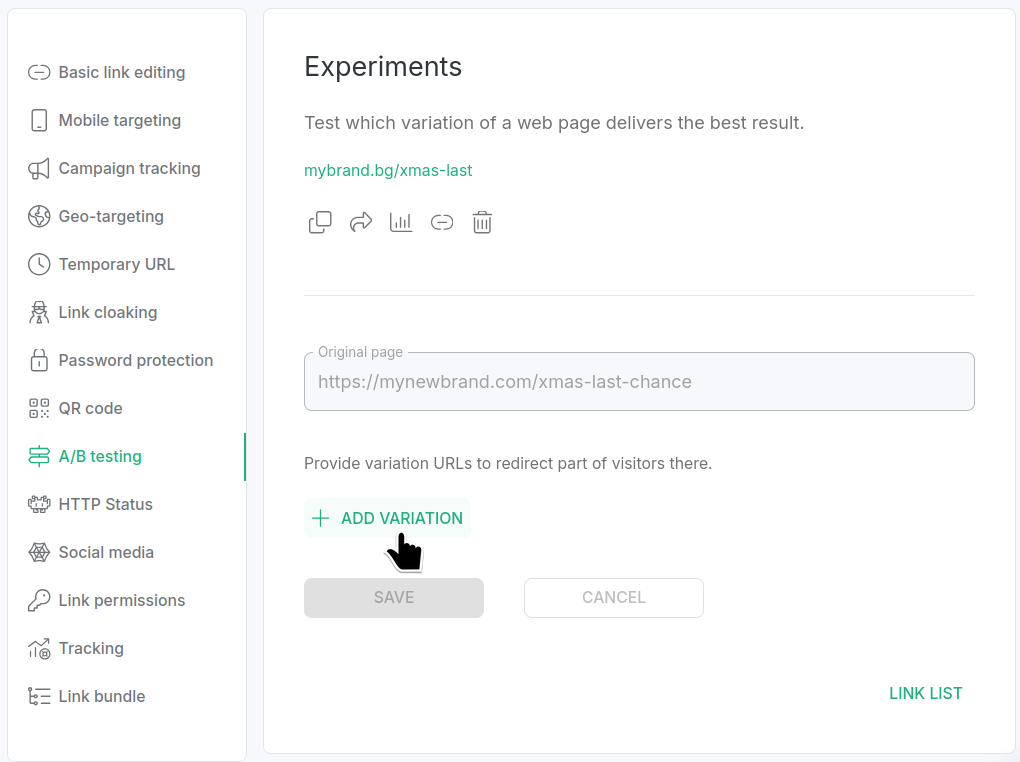Viewport: 1020px width, 762px height.
Task: Open link statistics chart icon
Action: [x=401, y=222]
